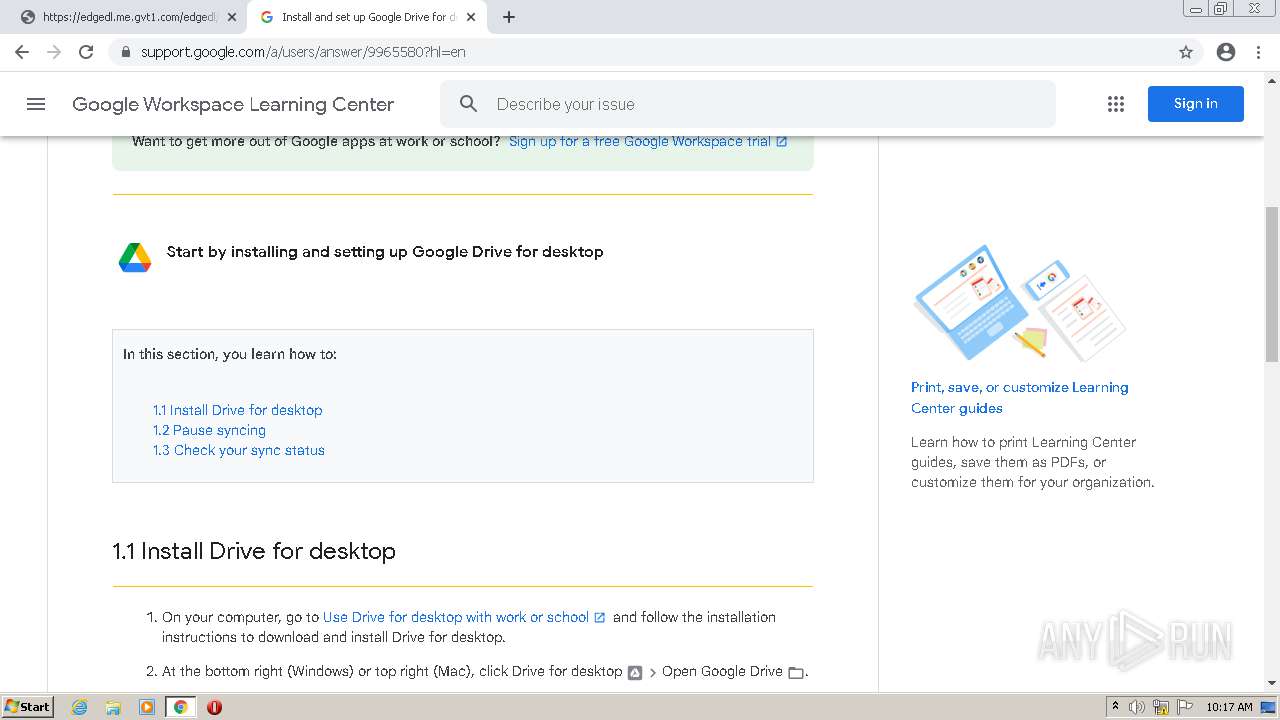1280x720 pixels.
Task: Click the folder icon beside Open Google Drive
Action: [796, 672]
